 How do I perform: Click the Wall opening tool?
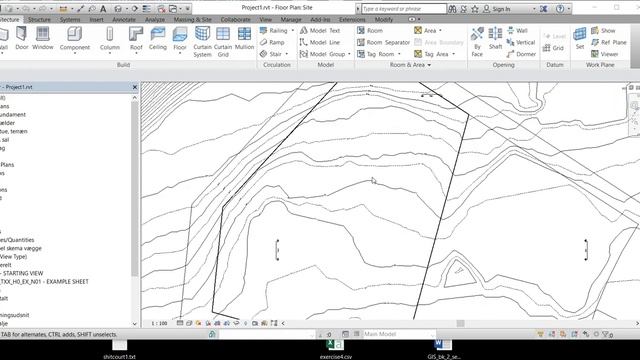point(517,31)
